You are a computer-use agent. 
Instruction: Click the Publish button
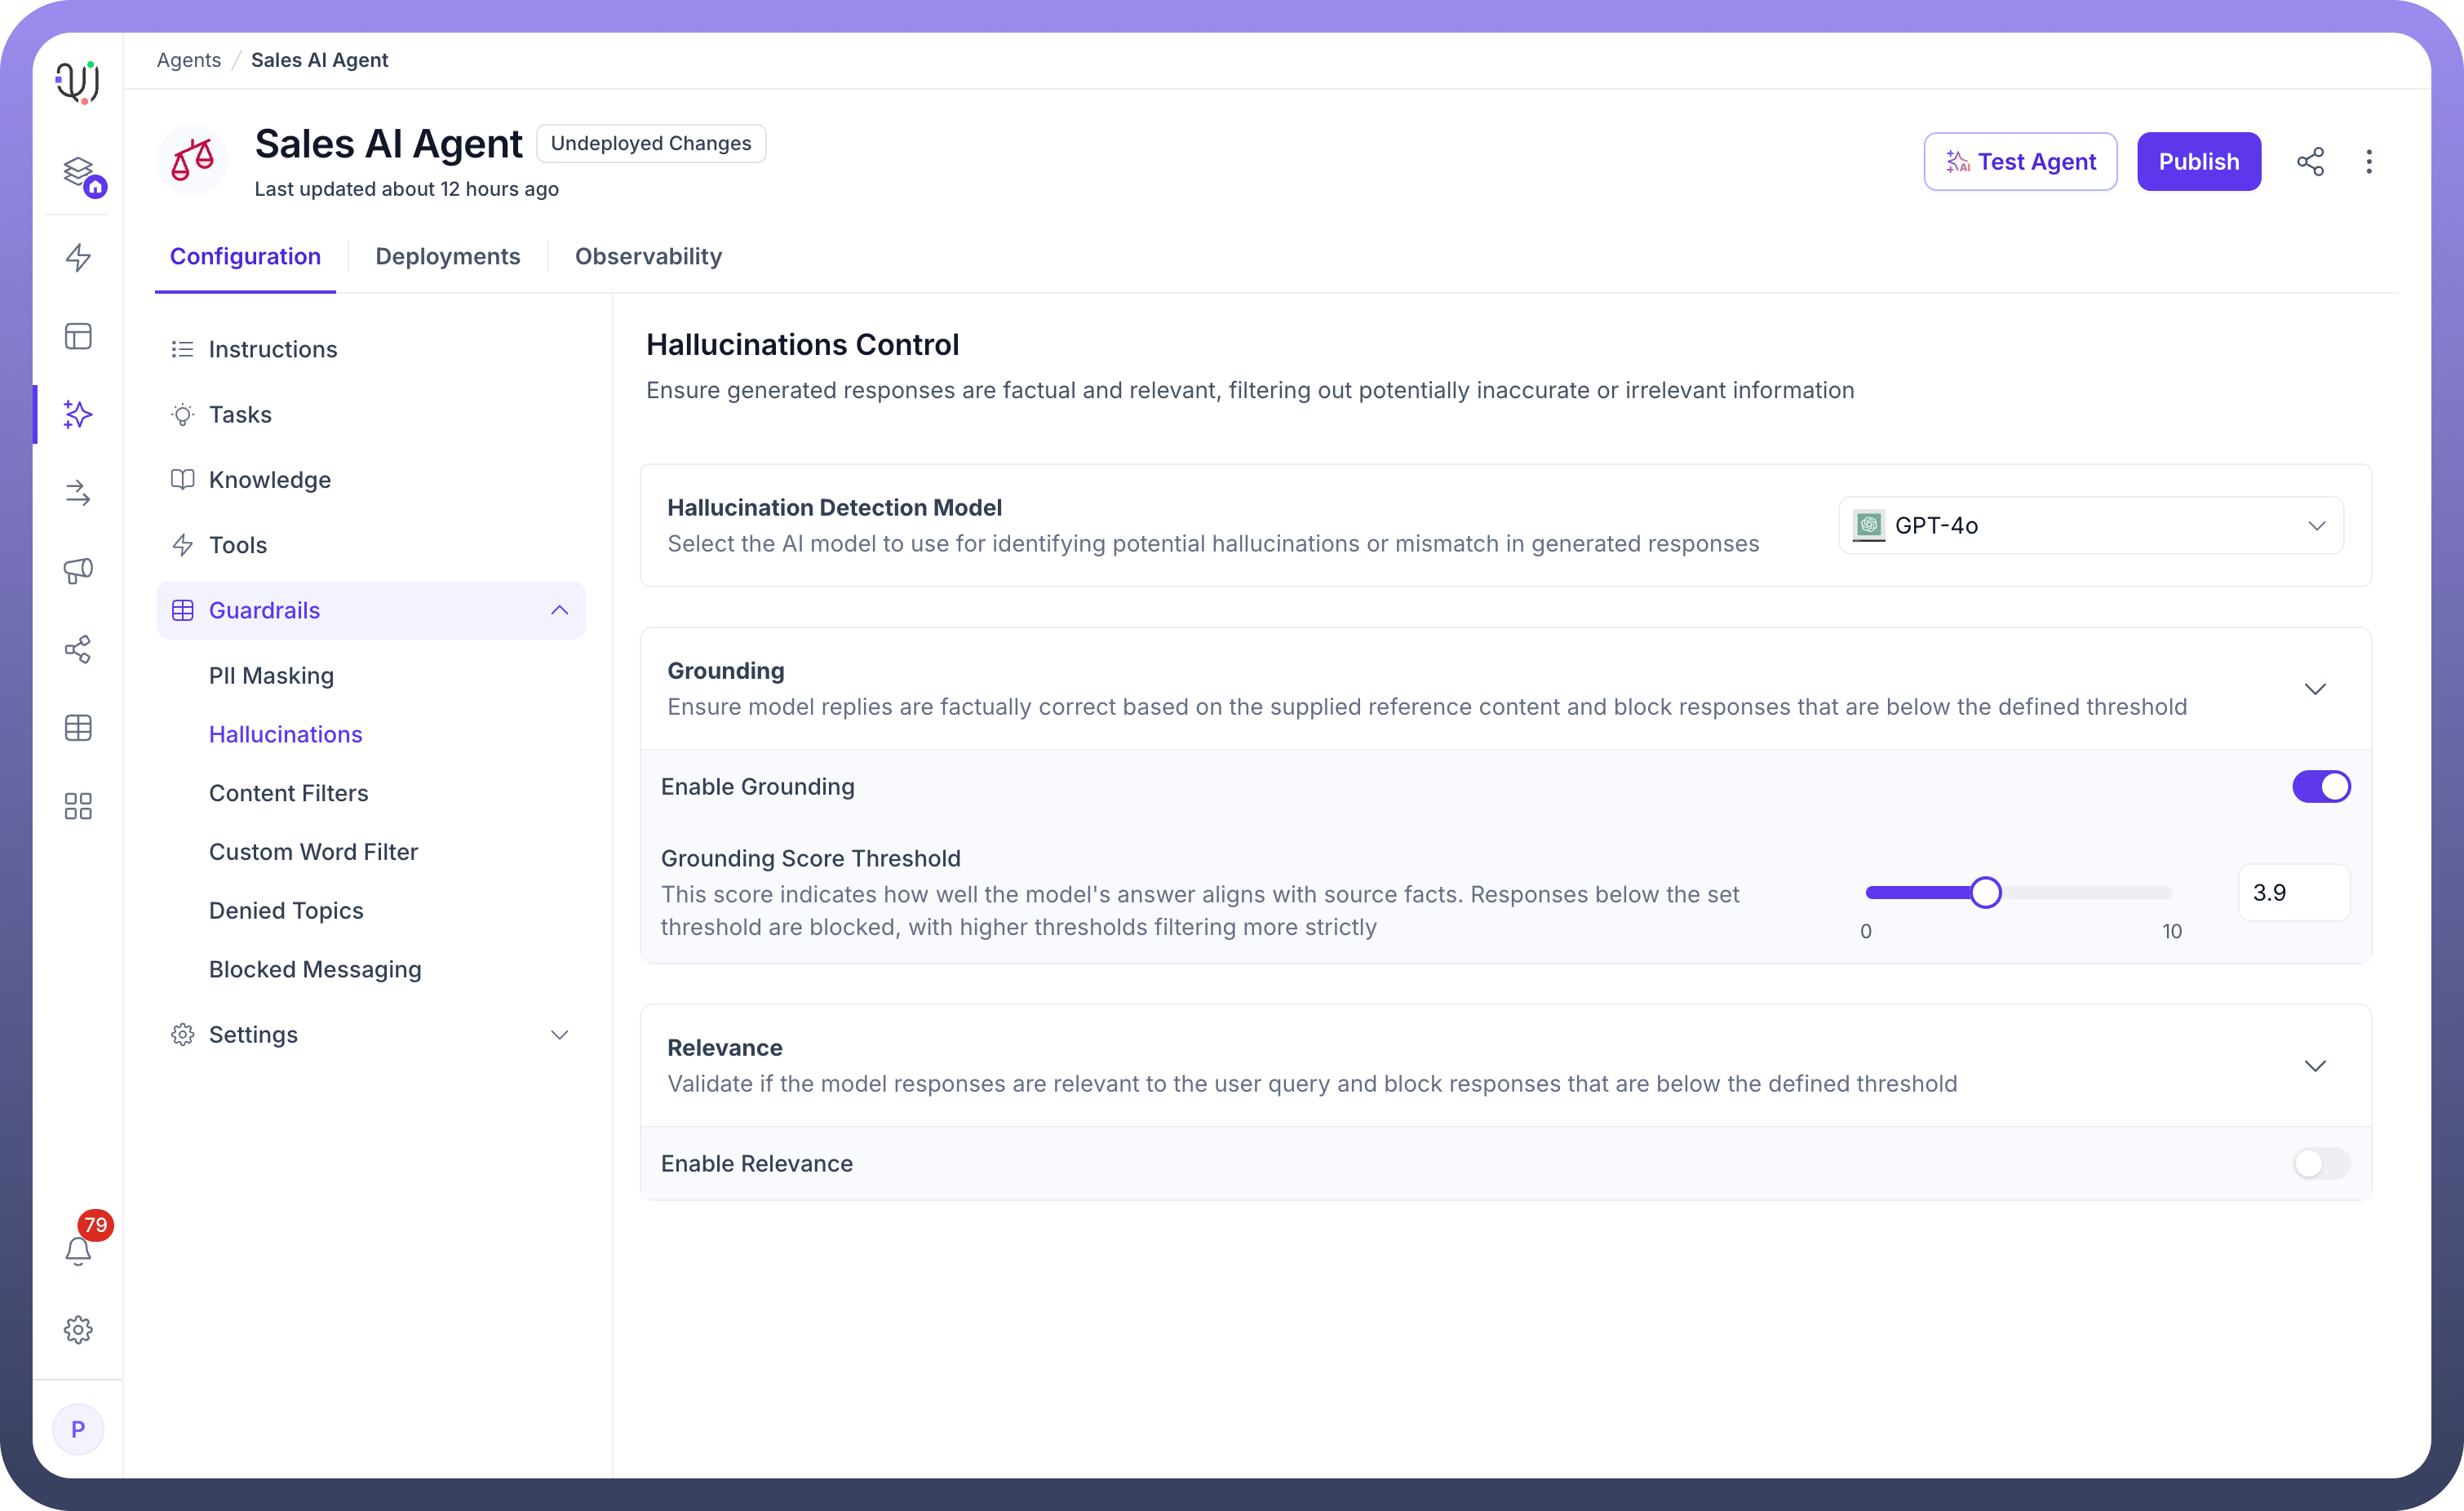(2198, 162)
